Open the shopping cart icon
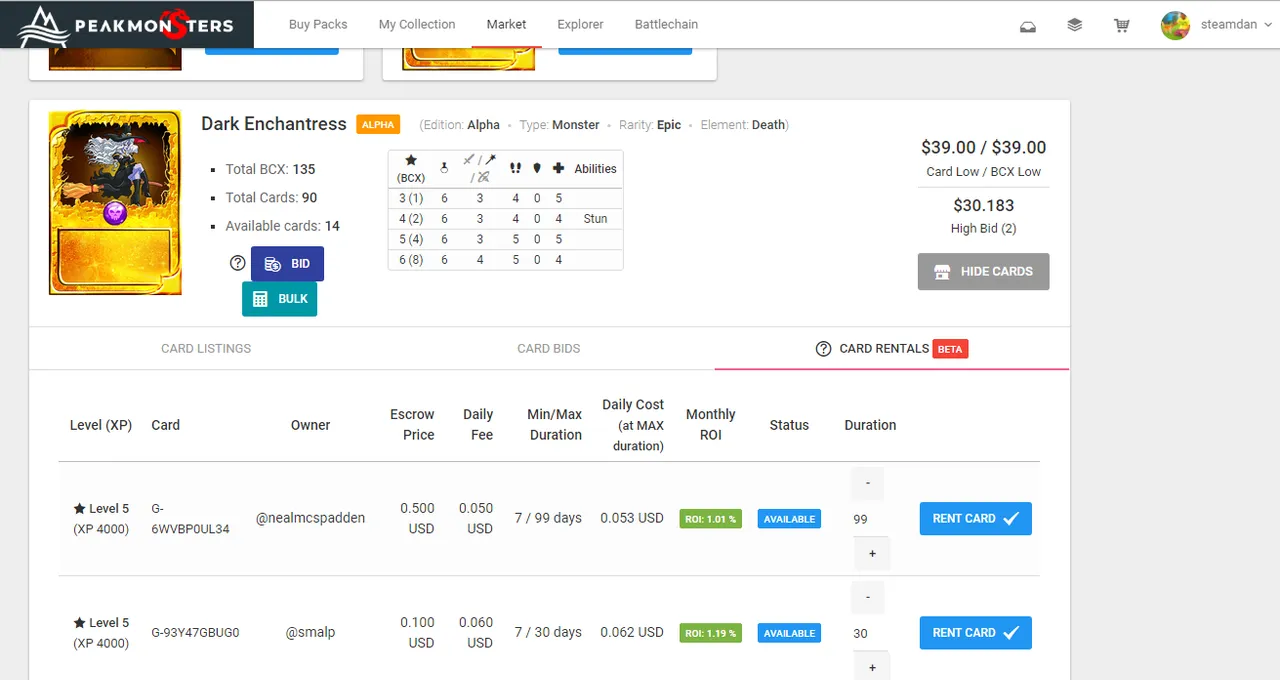The height and width of the screenshot is (680, 1280). click(x=1122, y=25)
